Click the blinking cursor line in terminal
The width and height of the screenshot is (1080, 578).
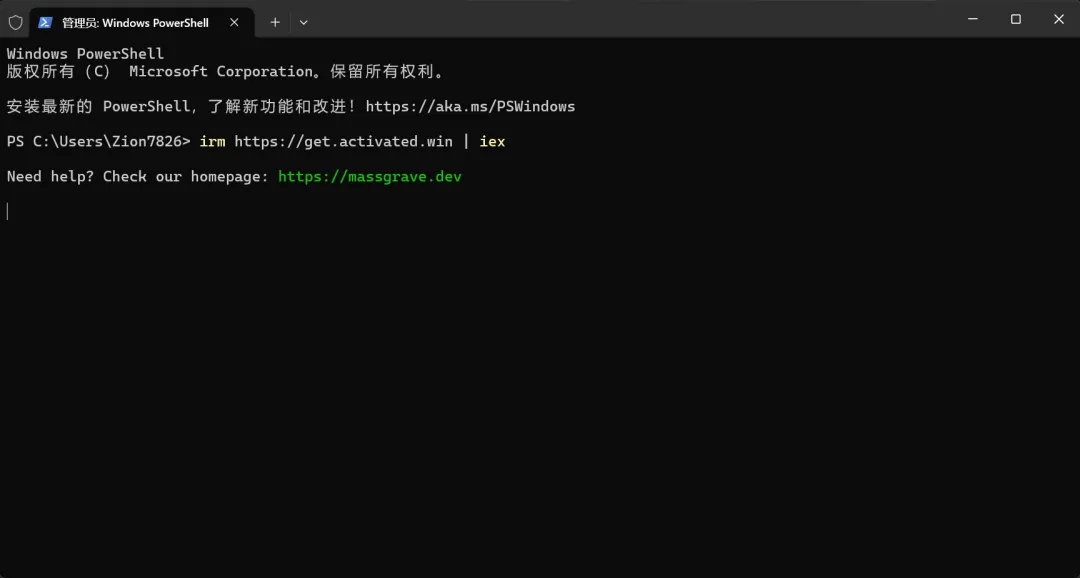(x=8, y=211)
